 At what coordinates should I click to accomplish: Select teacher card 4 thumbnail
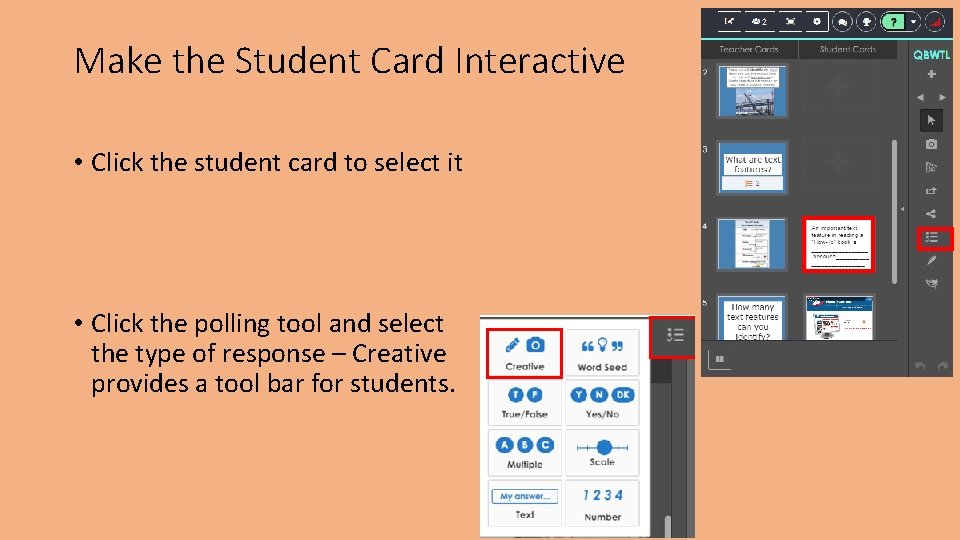(752, 244)
